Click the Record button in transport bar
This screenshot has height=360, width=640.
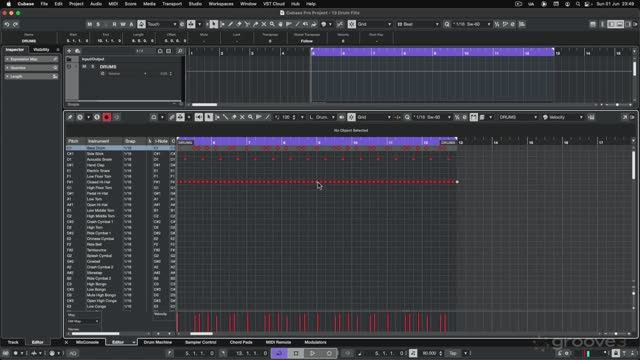pyautogui.click(x=329, y=353)
